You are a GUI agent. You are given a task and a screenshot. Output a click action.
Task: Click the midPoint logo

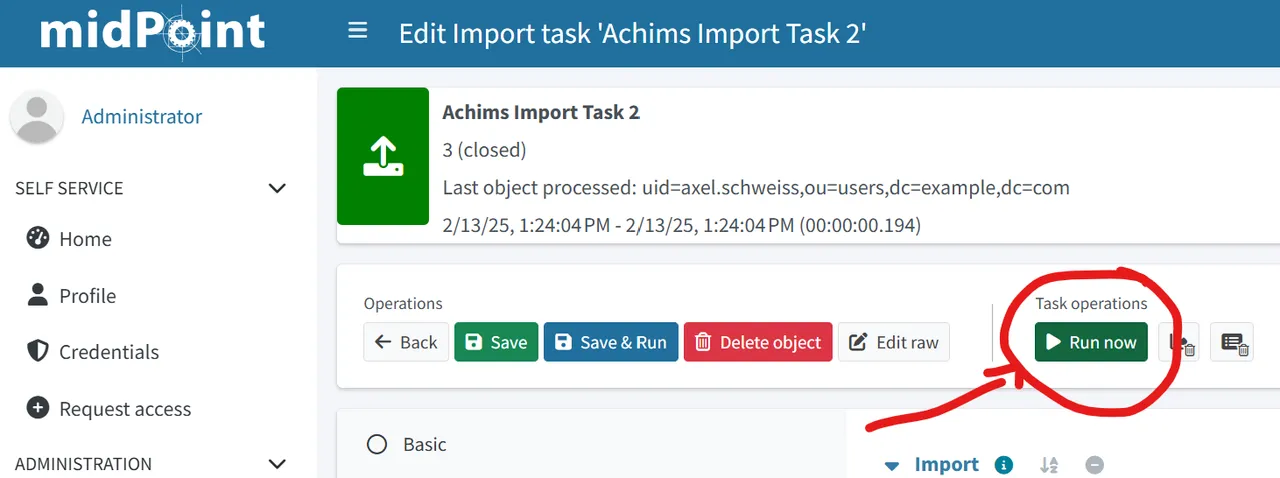tap(152, 32)
